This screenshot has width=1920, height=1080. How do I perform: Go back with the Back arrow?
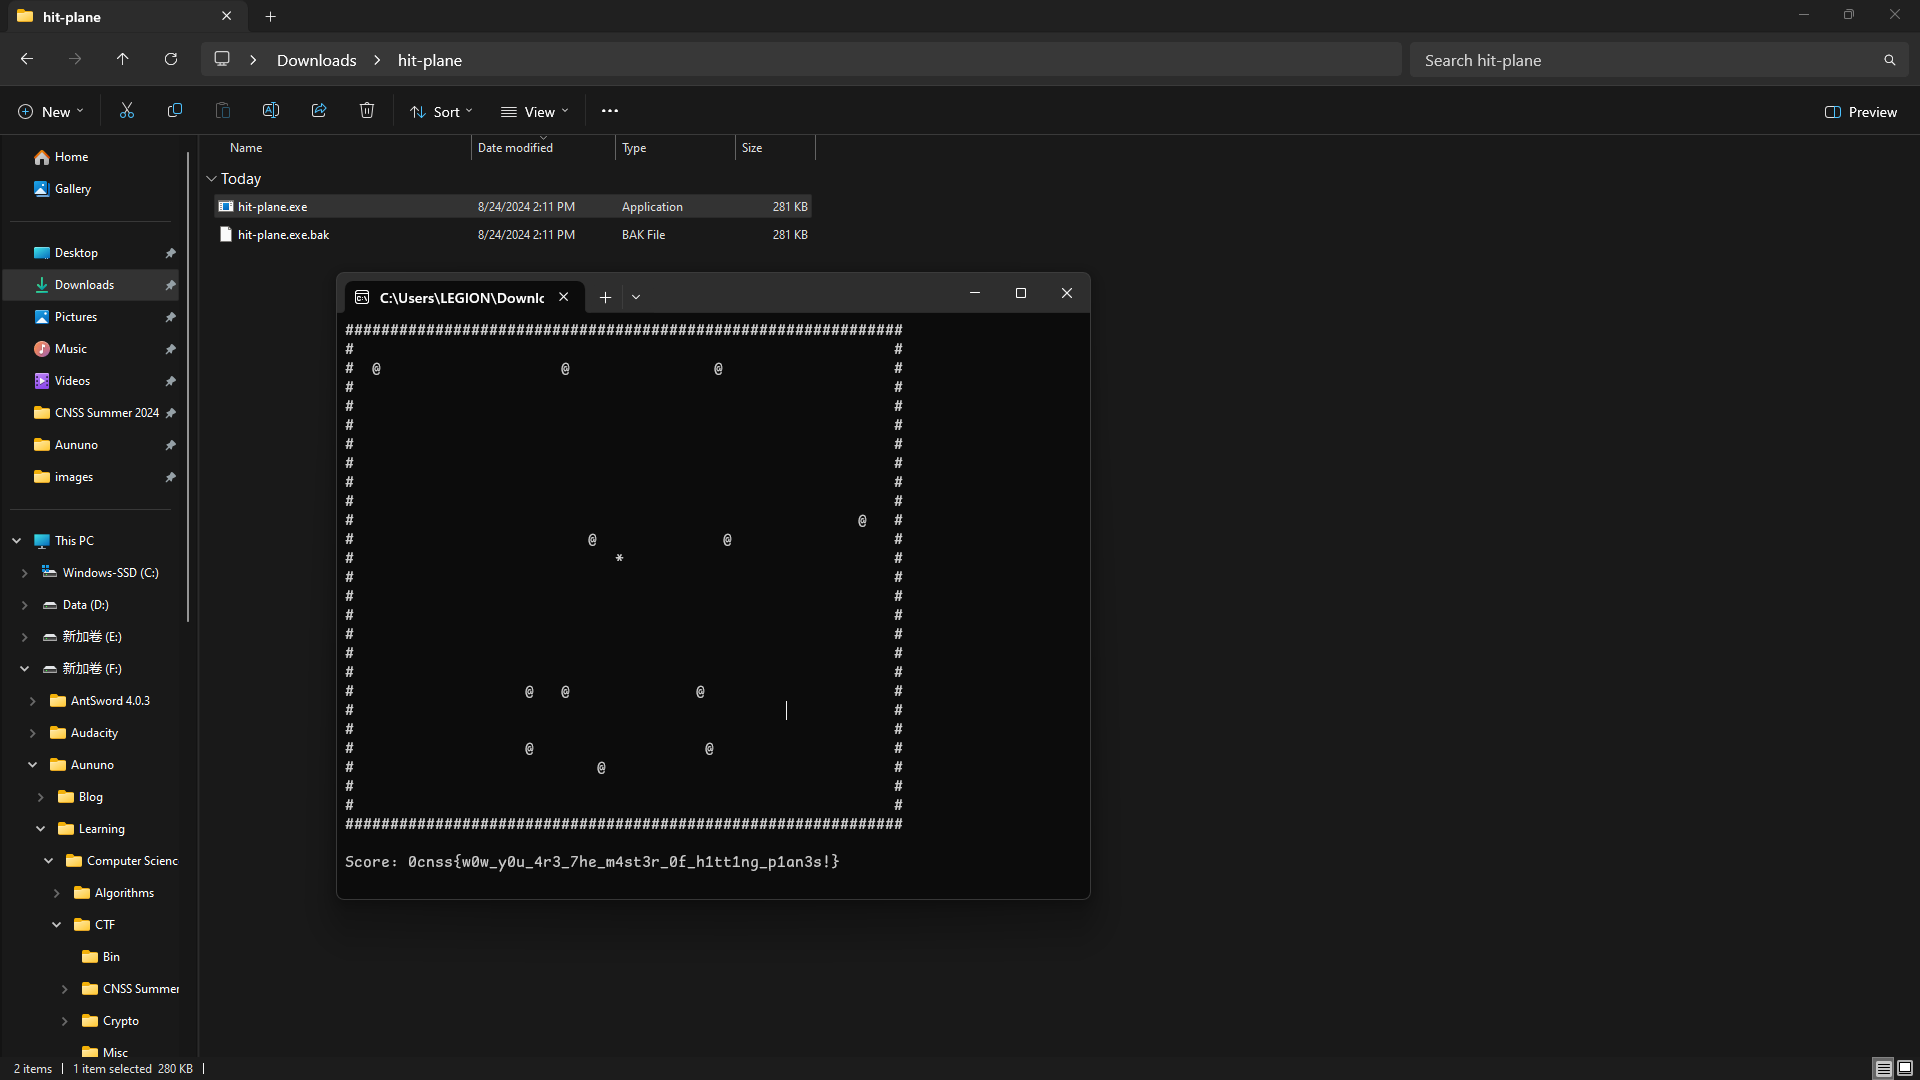pos(27,60)
